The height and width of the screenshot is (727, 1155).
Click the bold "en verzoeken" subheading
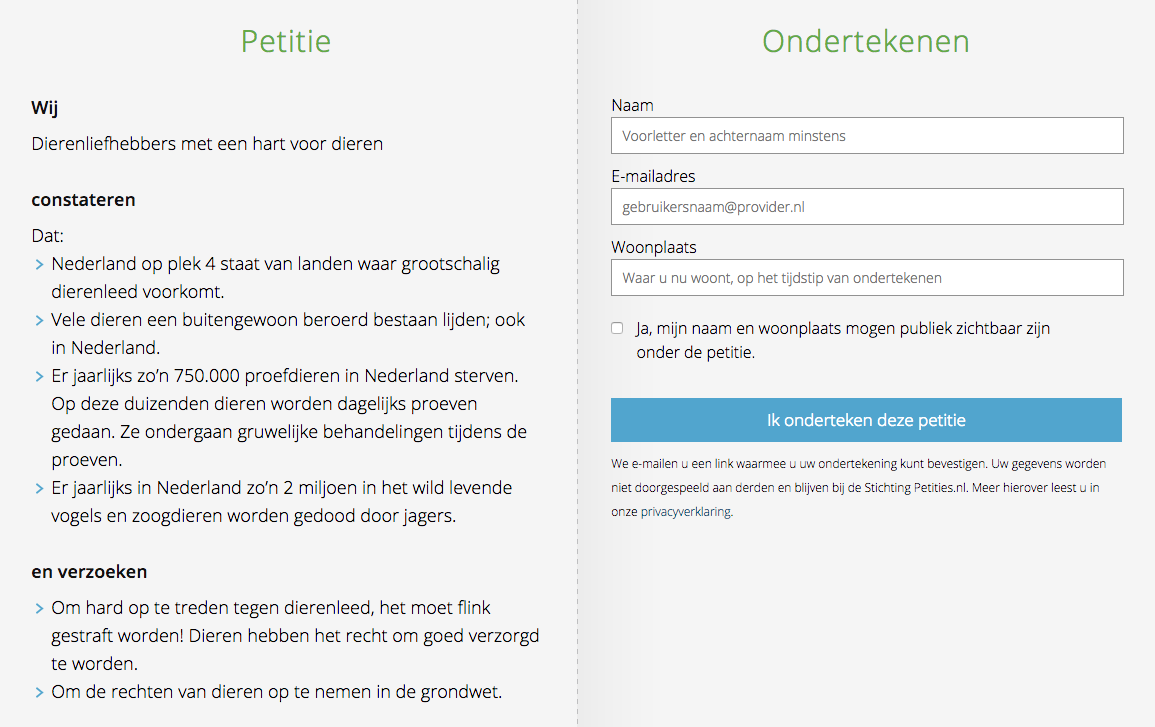pos(89,572)
